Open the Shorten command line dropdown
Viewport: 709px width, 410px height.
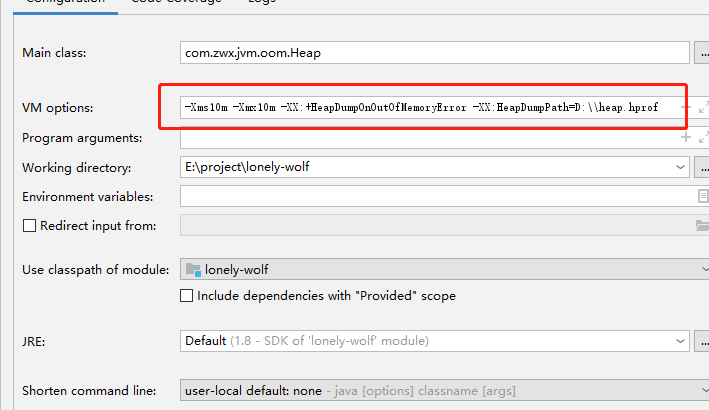pyautogui.click(x=444, y=390)
